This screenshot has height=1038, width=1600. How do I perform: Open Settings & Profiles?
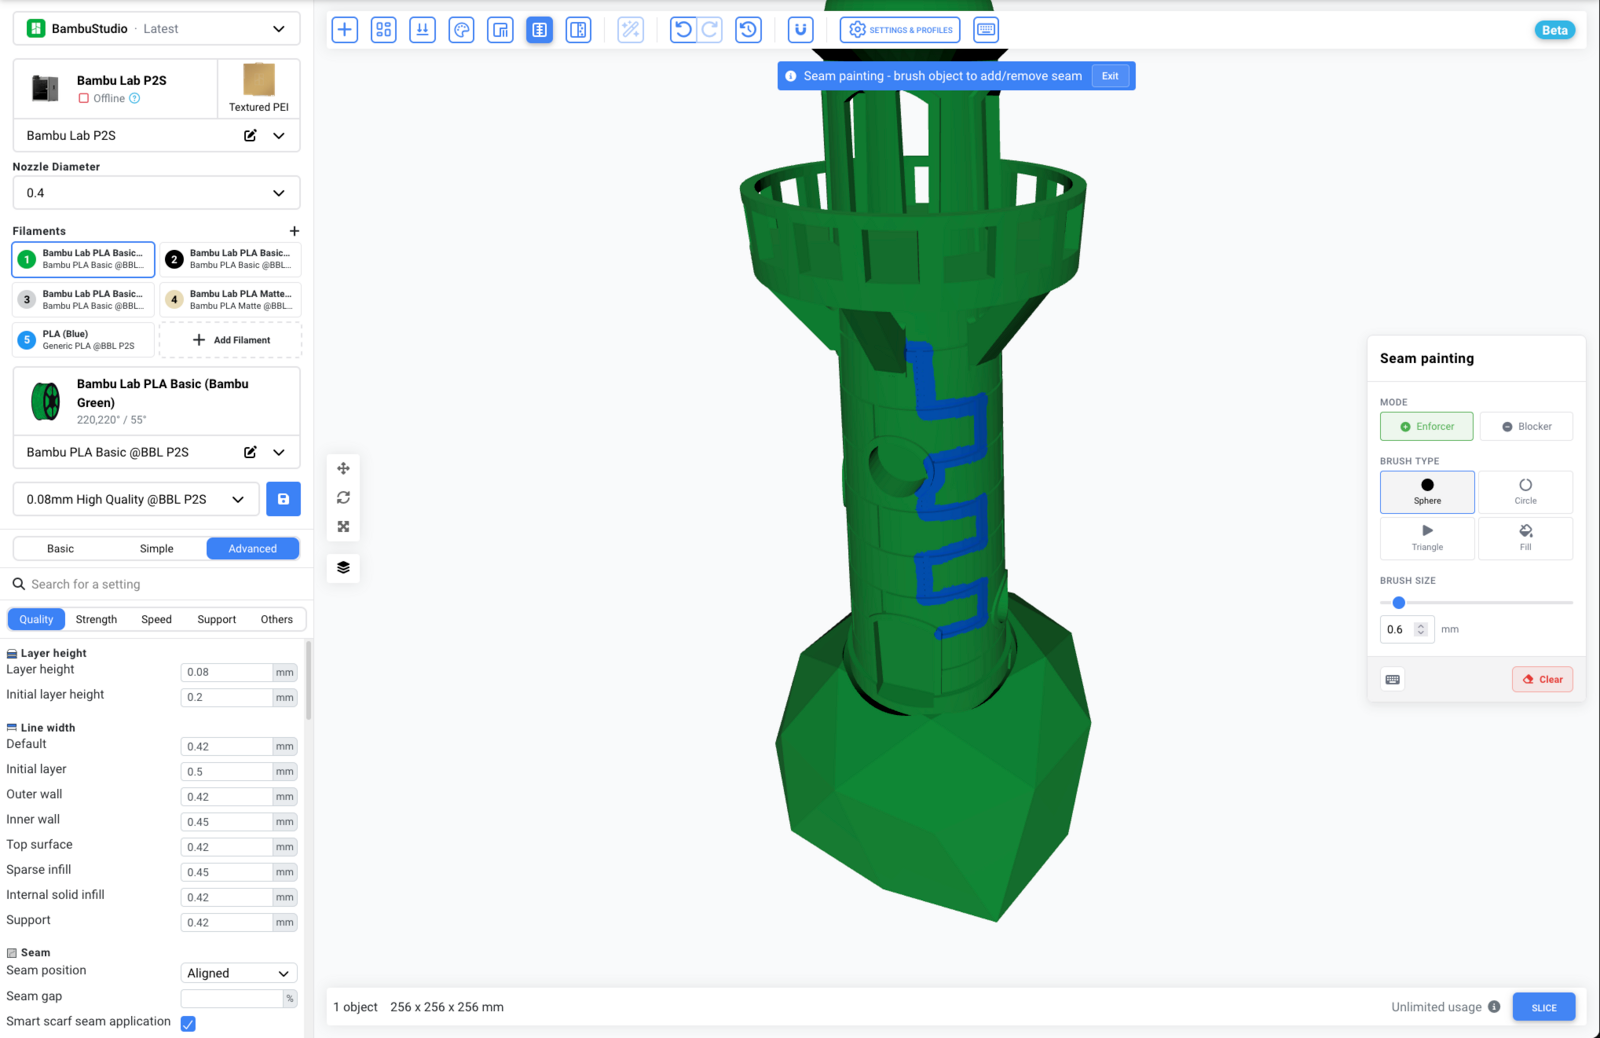[x=900, y=30]
